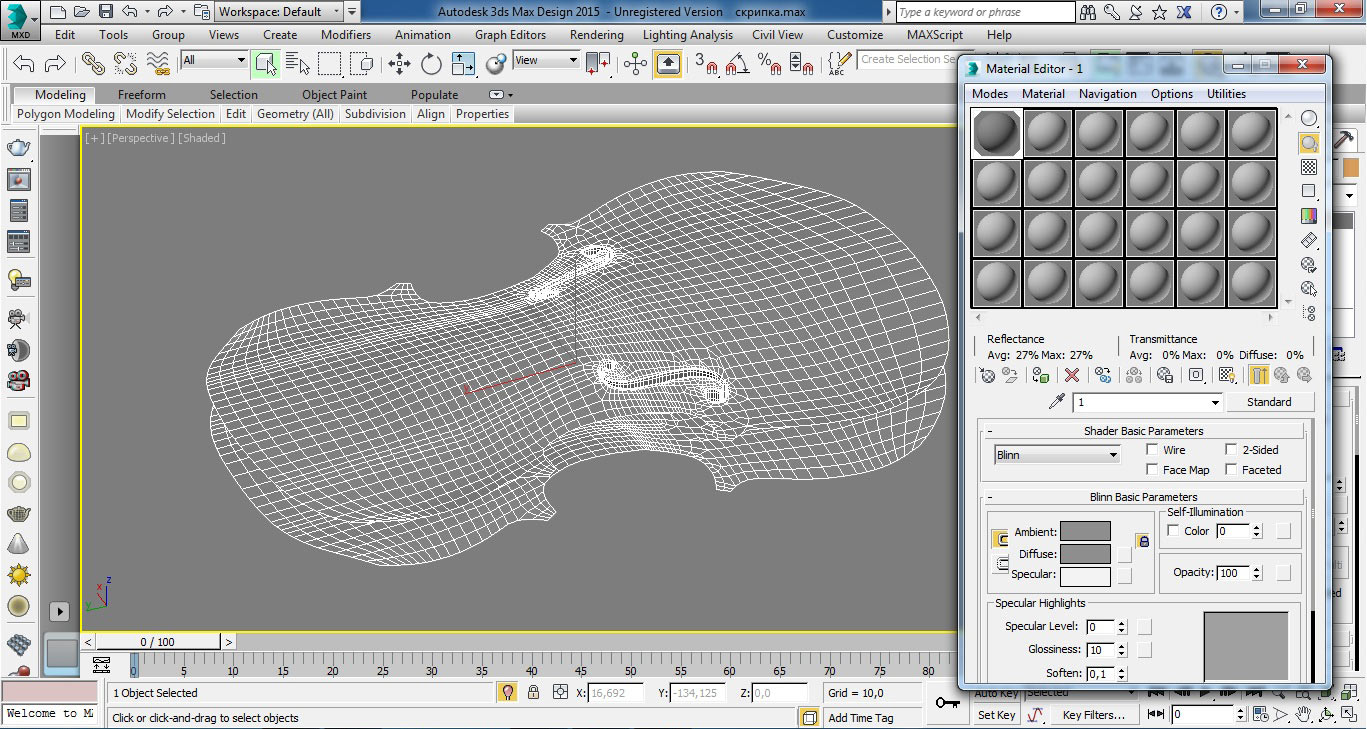The image size is (1367, 729).
Task: Check the Self-Illumination Color checkbox
Action: (x=1174, y=531)
